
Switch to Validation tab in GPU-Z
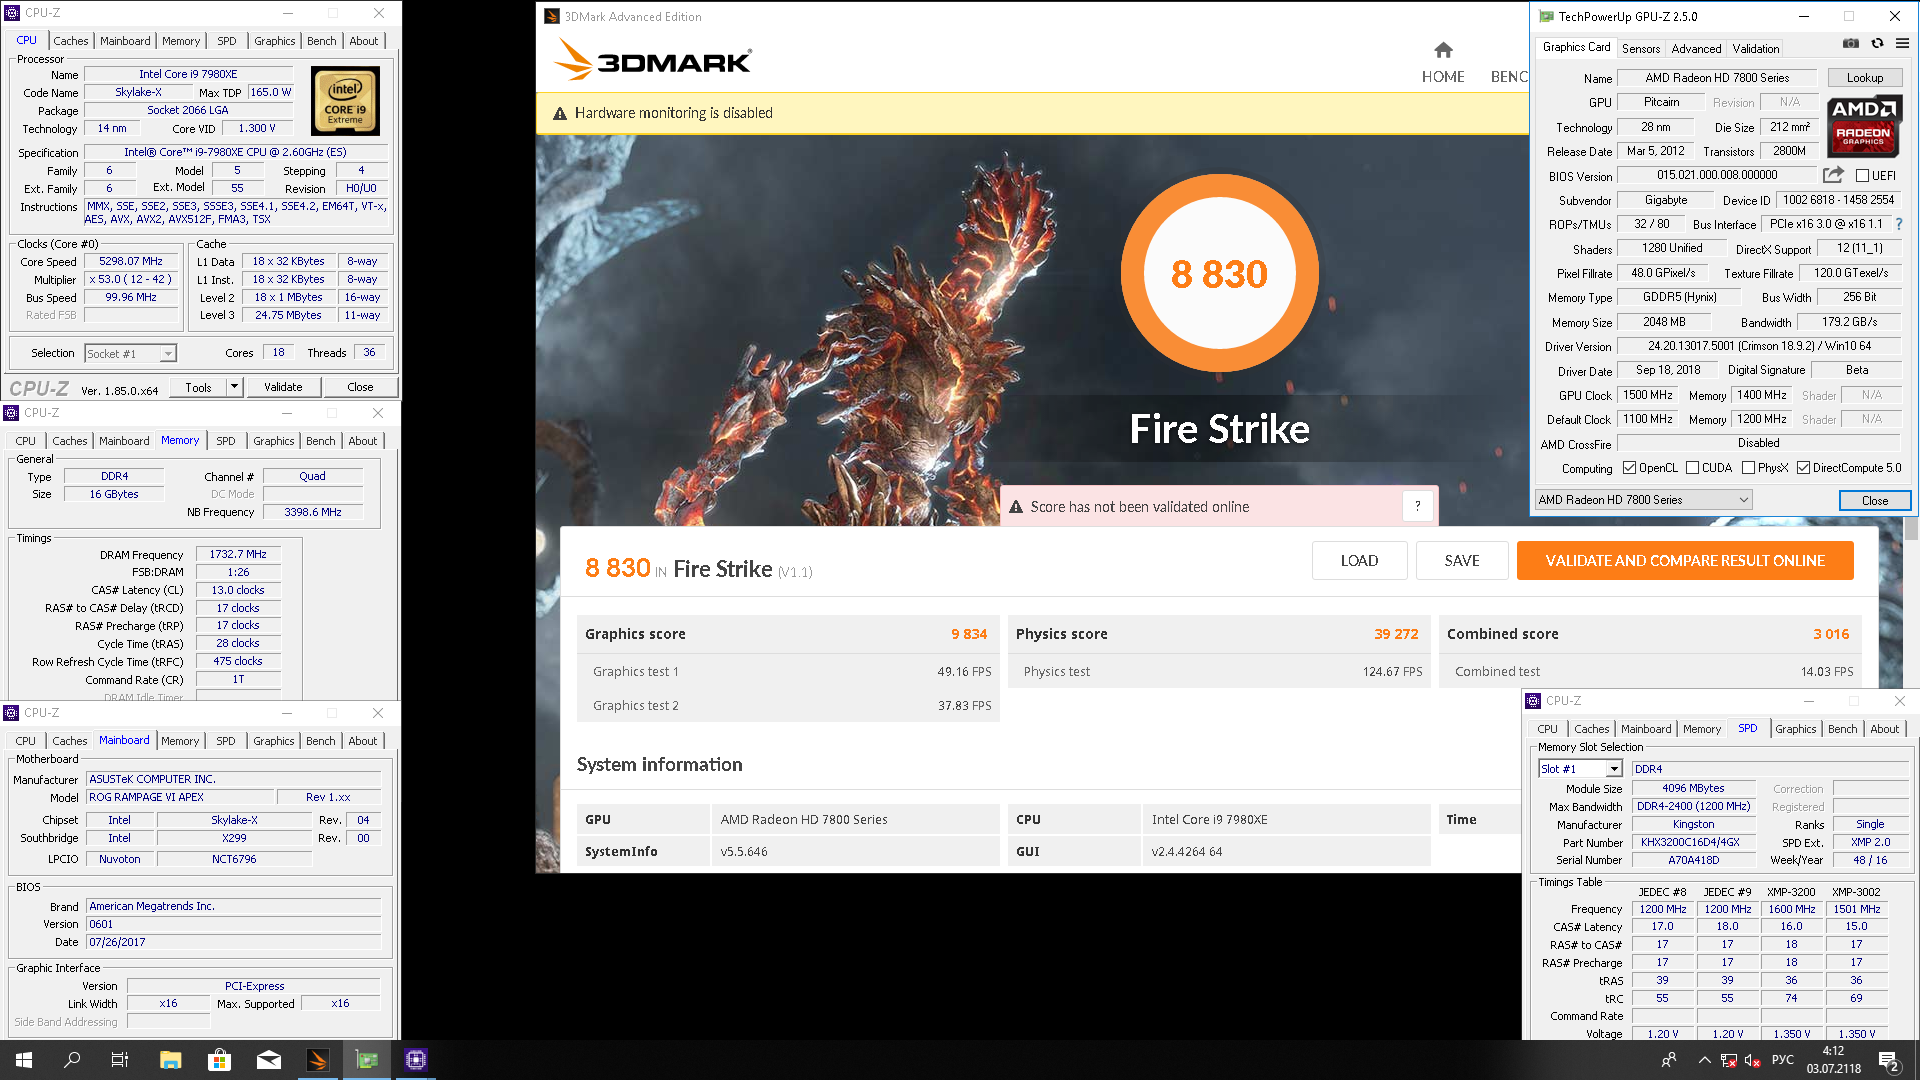point(1756,48)
